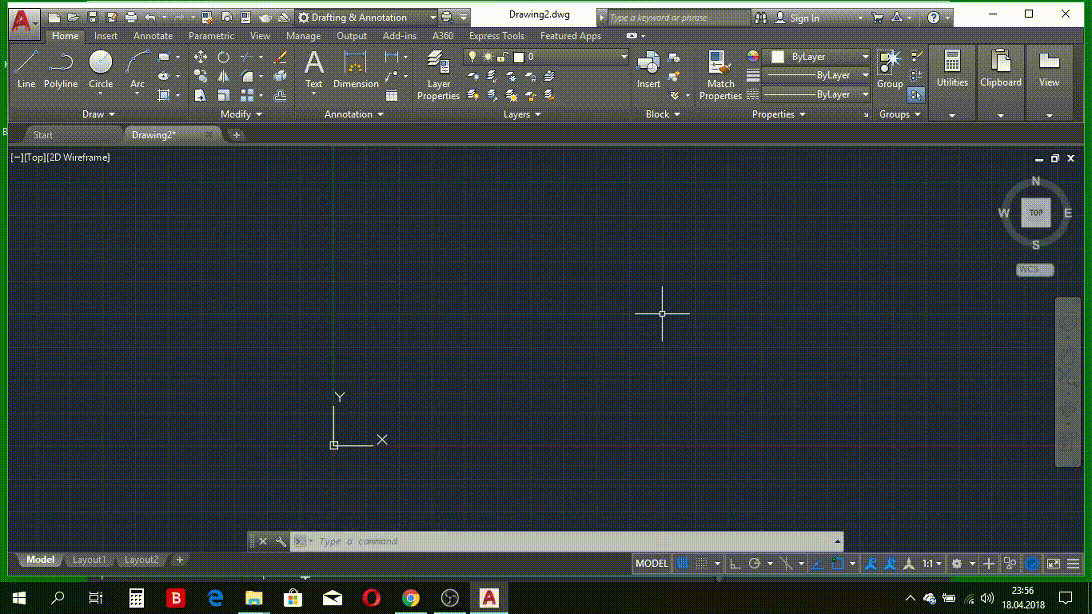The image size is (1092, 614).
Task: Open Layer Properties manager
Action: coord(438,75)
